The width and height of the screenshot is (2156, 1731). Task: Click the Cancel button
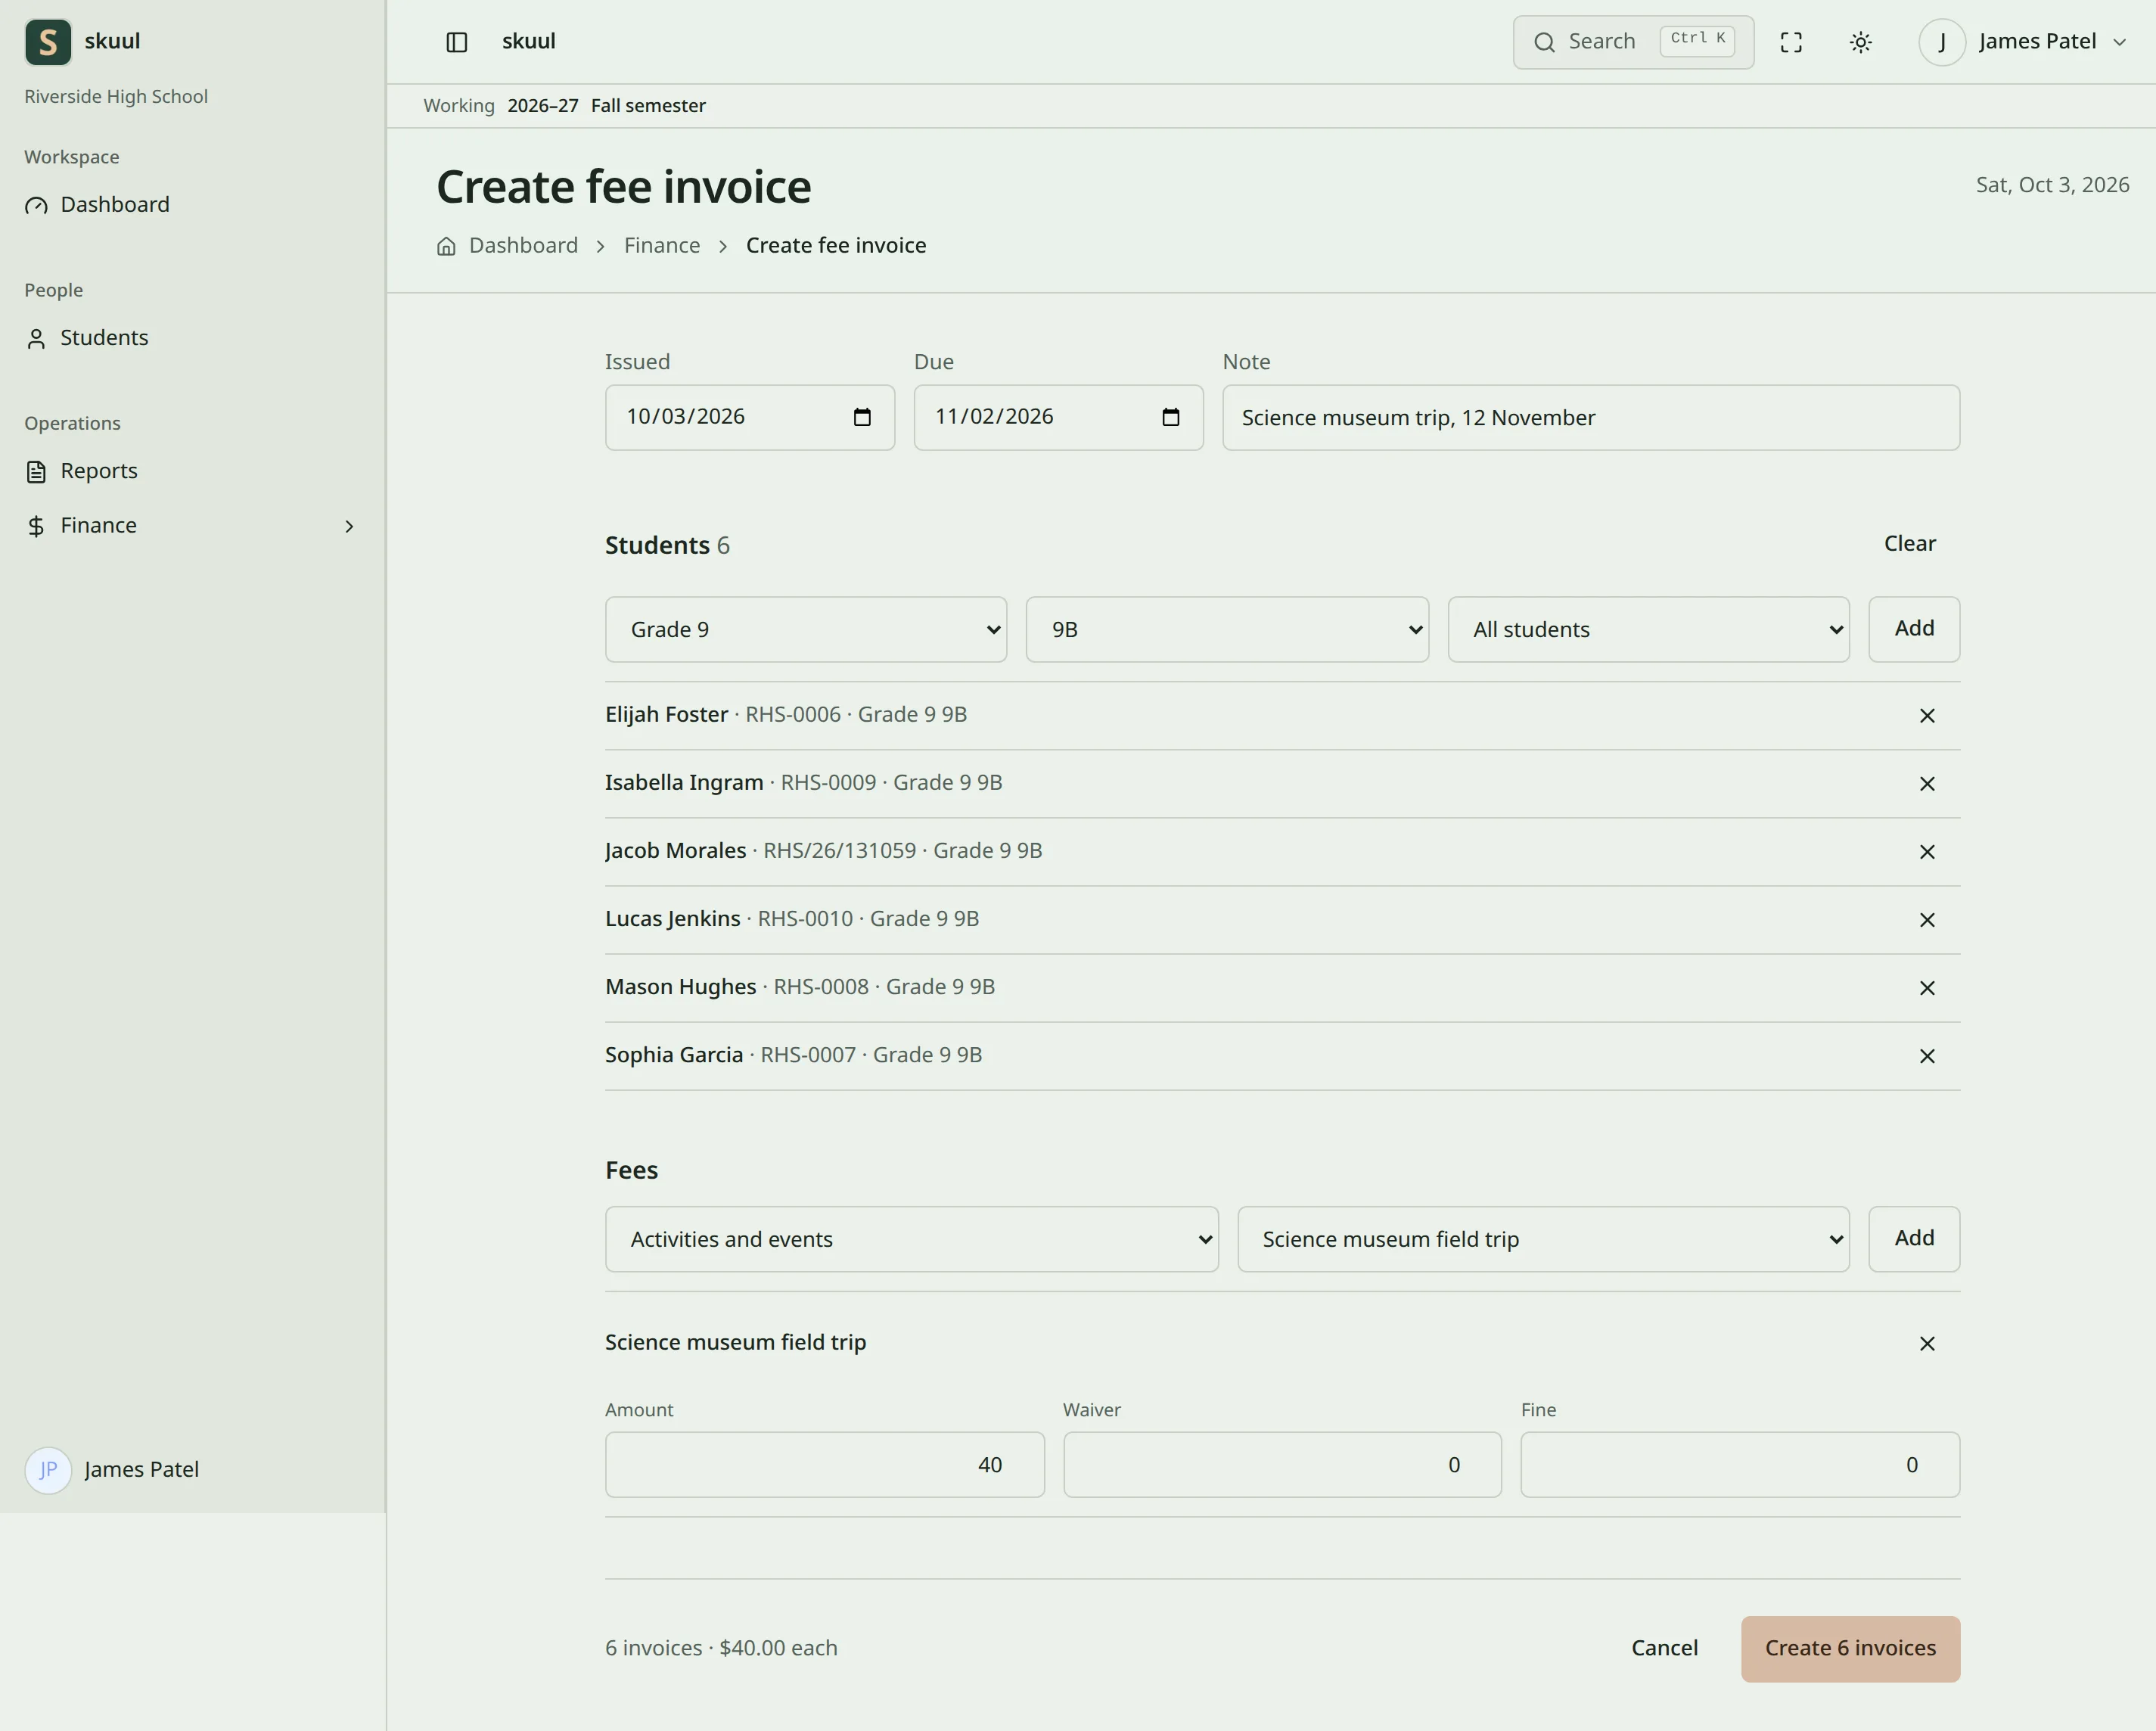tap(1664, 1649)
